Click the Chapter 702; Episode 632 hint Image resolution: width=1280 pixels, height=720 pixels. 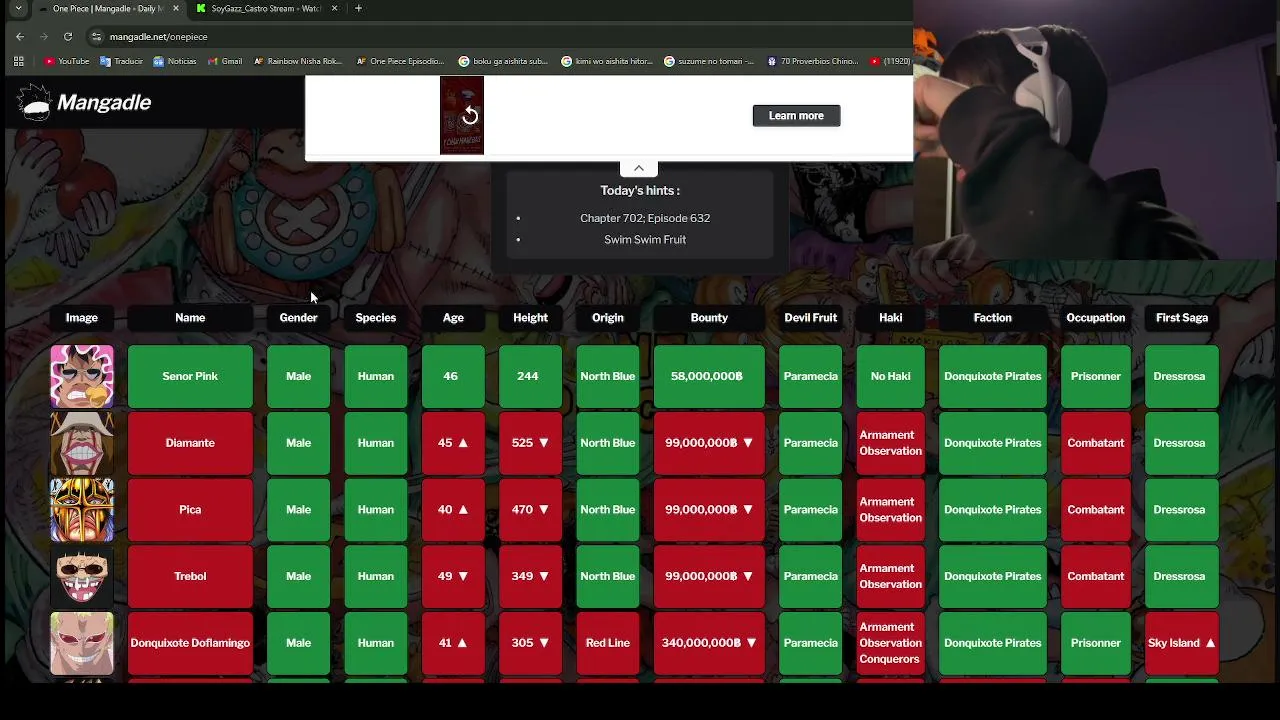(x=645, y=218)
